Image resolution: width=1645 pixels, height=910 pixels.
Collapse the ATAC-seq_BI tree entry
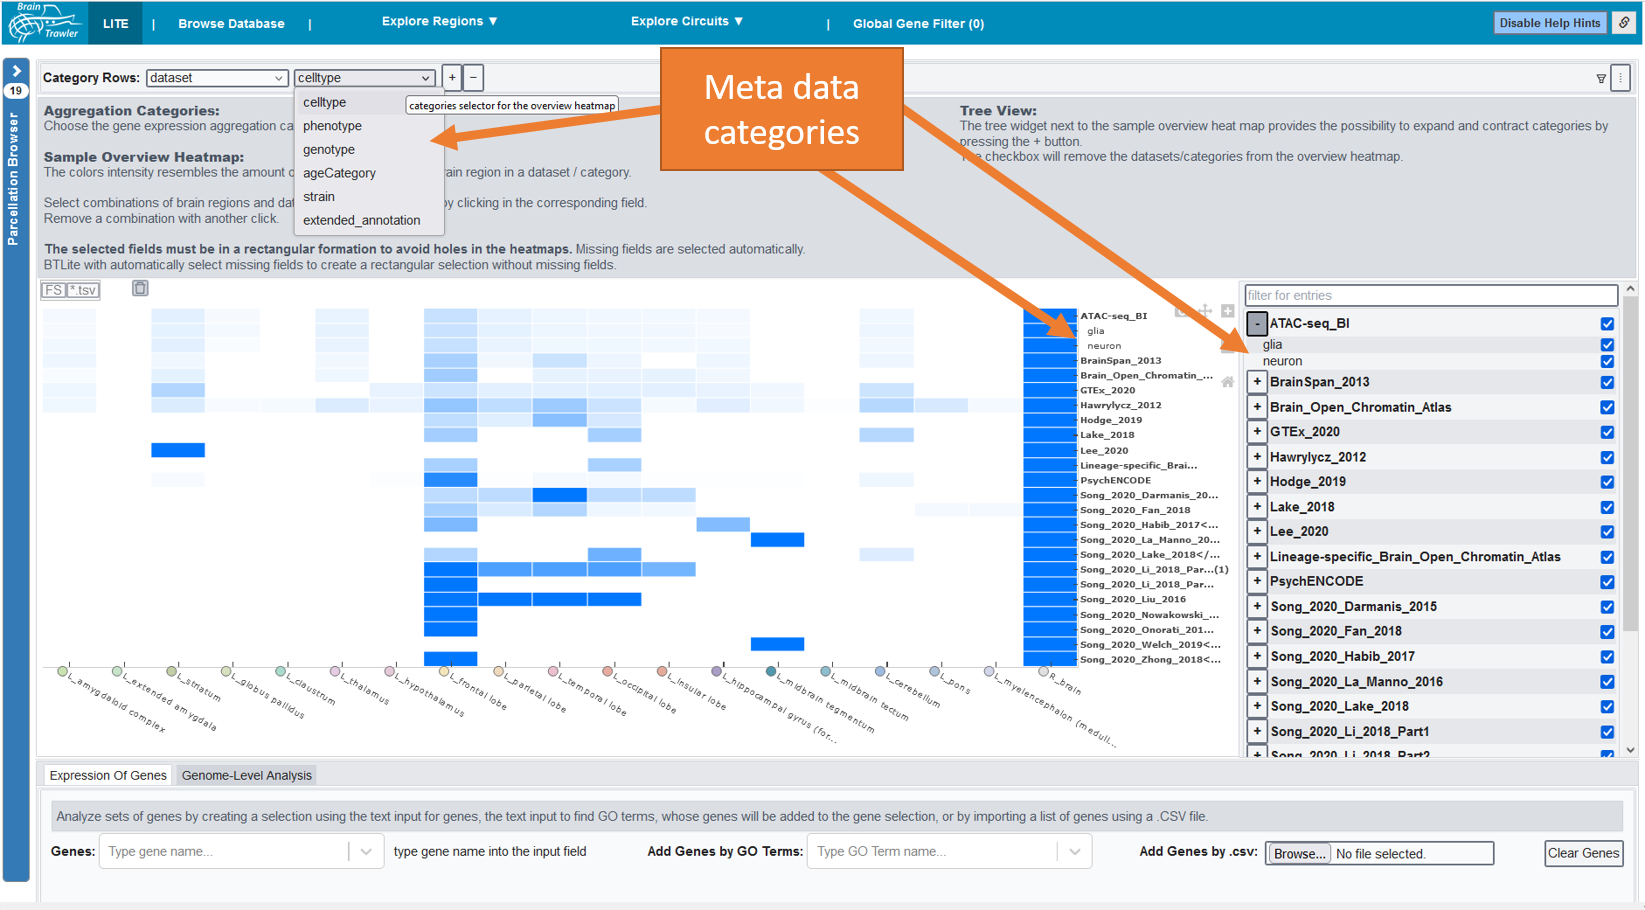point(1257,324)
